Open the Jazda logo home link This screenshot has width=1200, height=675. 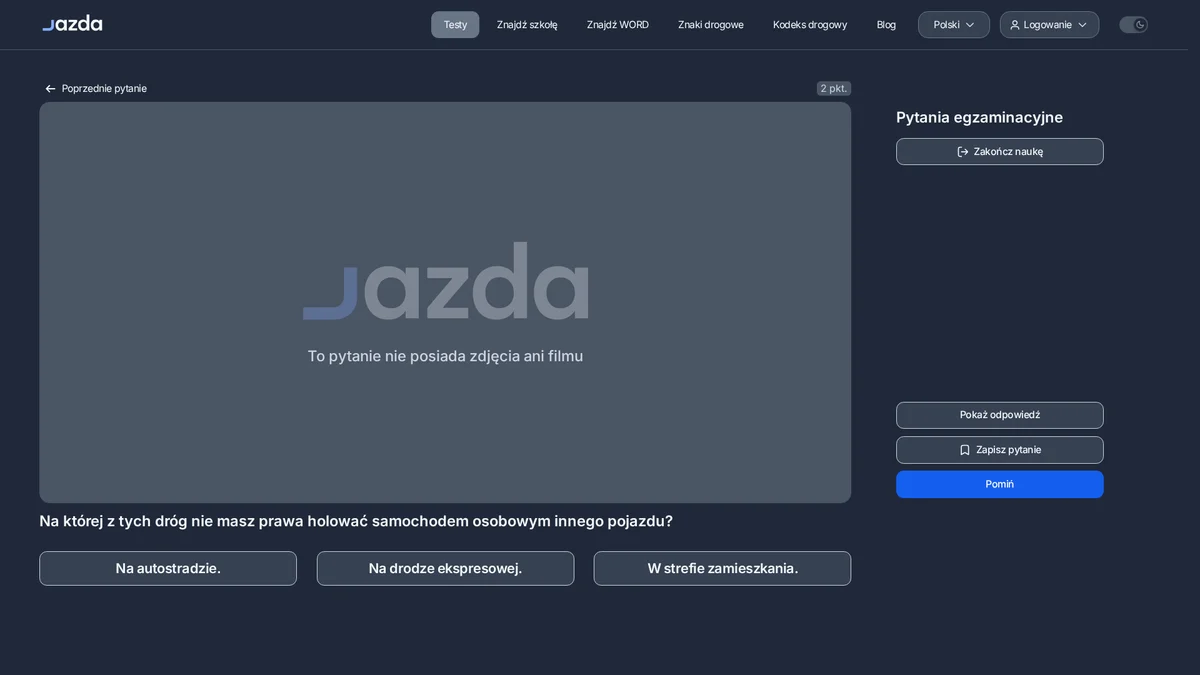72,24
